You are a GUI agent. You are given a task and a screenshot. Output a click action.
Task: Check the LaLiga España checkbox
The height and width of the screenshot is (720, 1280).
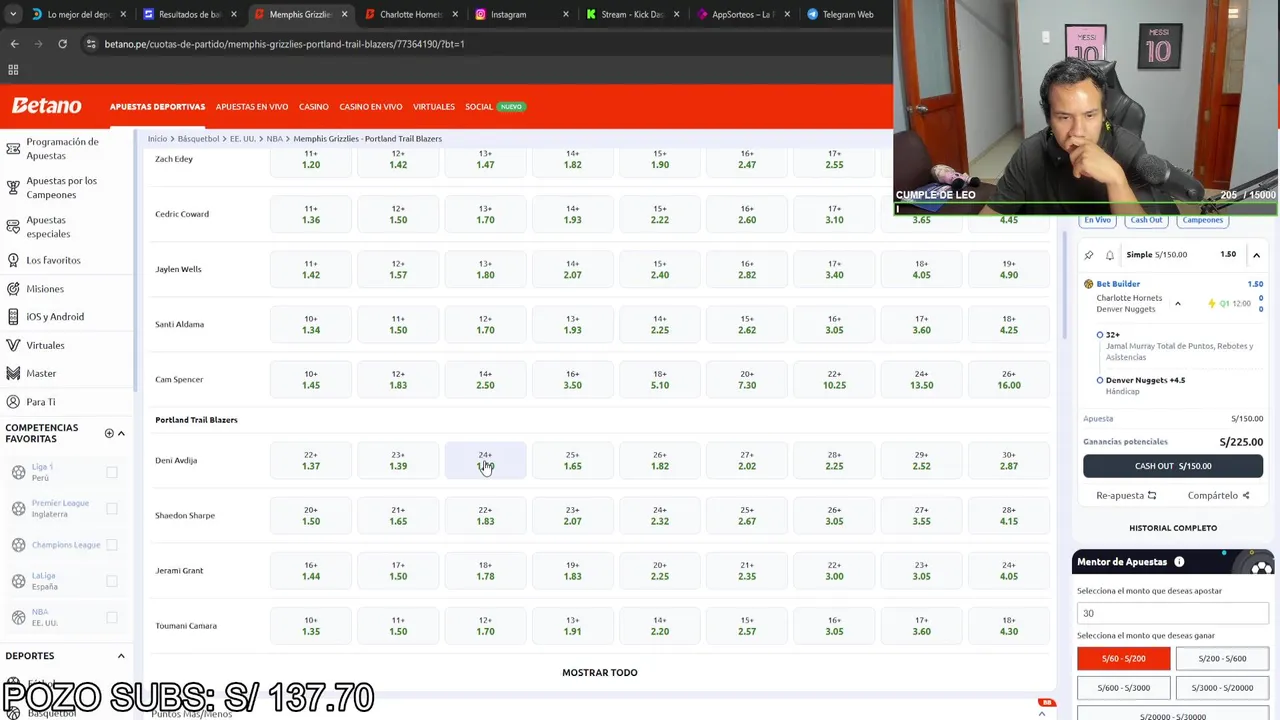pos(112,581)
